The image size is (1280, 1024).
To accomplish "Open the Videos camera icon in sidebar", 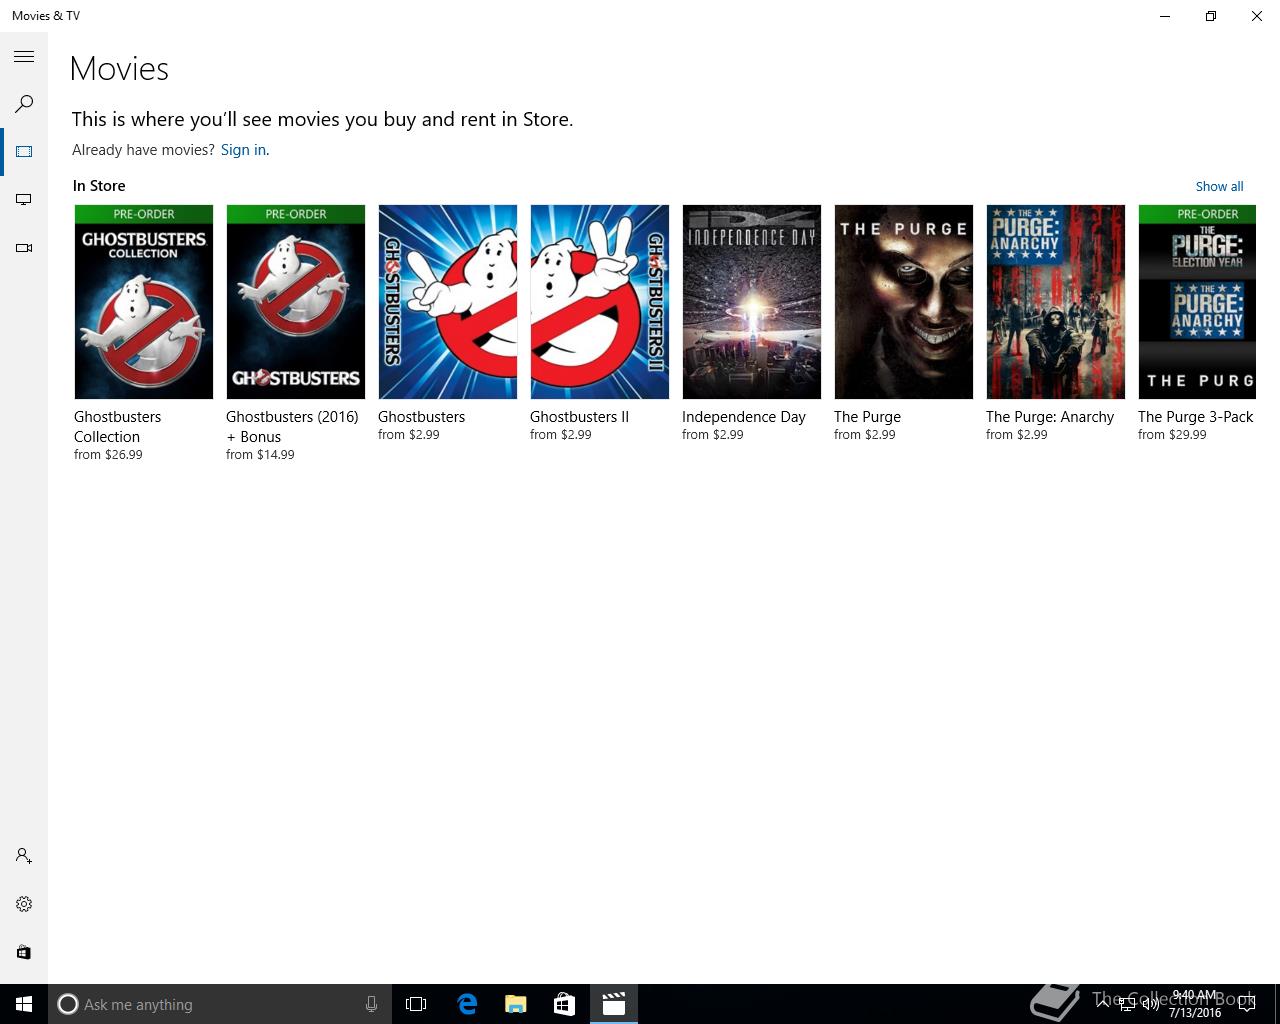I will [x=24, y=248].
